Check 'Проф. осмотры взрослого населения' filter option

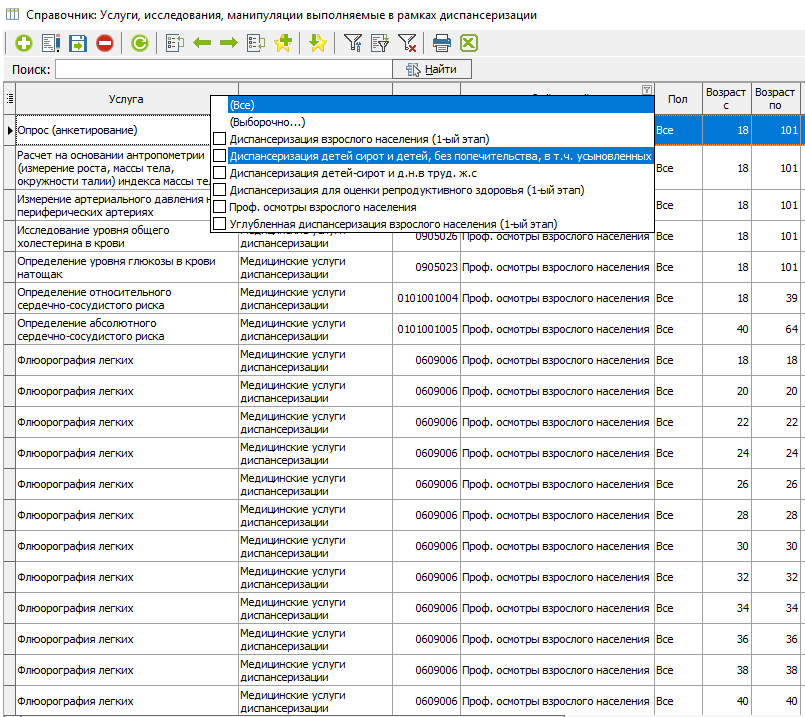tap(220, 207)
